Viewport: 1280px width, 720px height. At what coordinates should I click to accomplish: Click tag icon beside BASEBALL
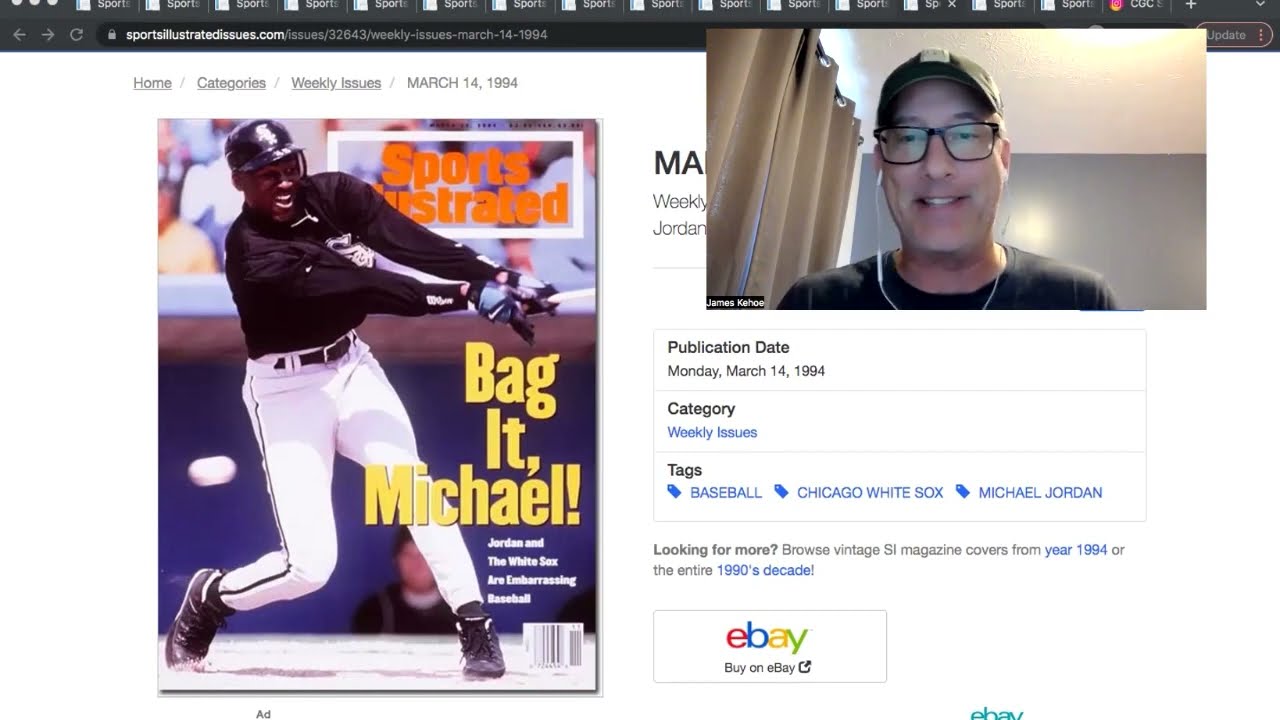(674, 492)
